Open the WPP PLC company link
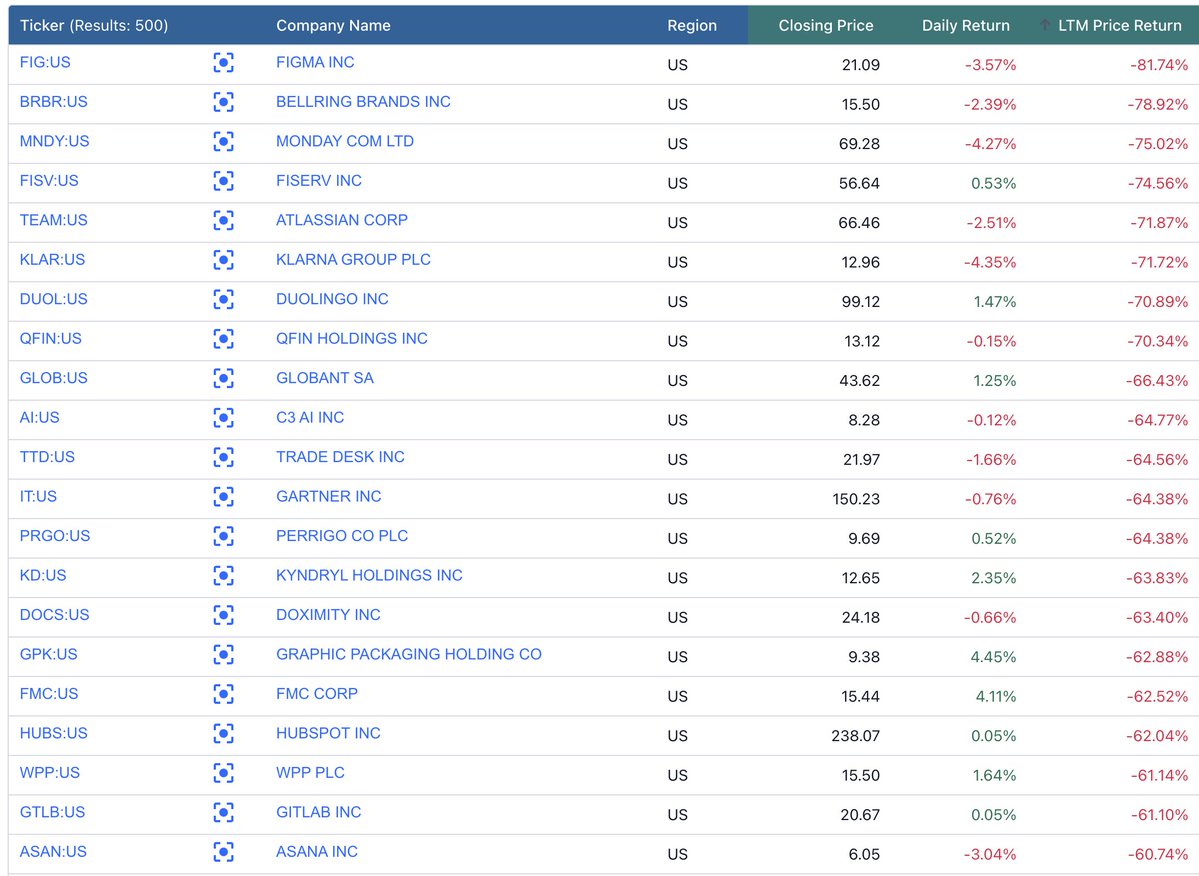The width and height of the screenshot is (1199, 876). [310, 773]
